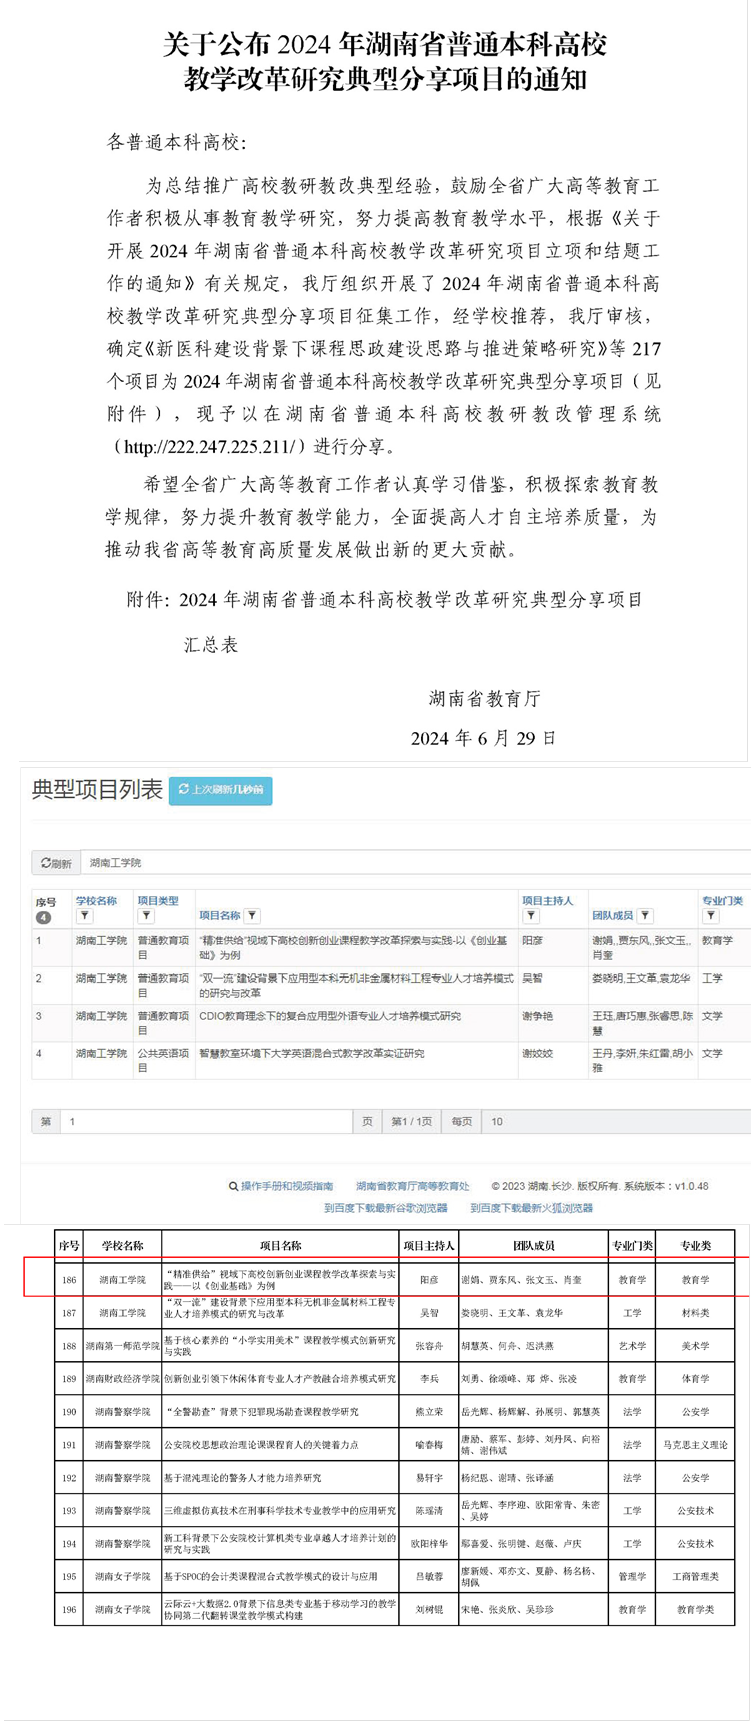Open the 学校名称 column filter

85,916
